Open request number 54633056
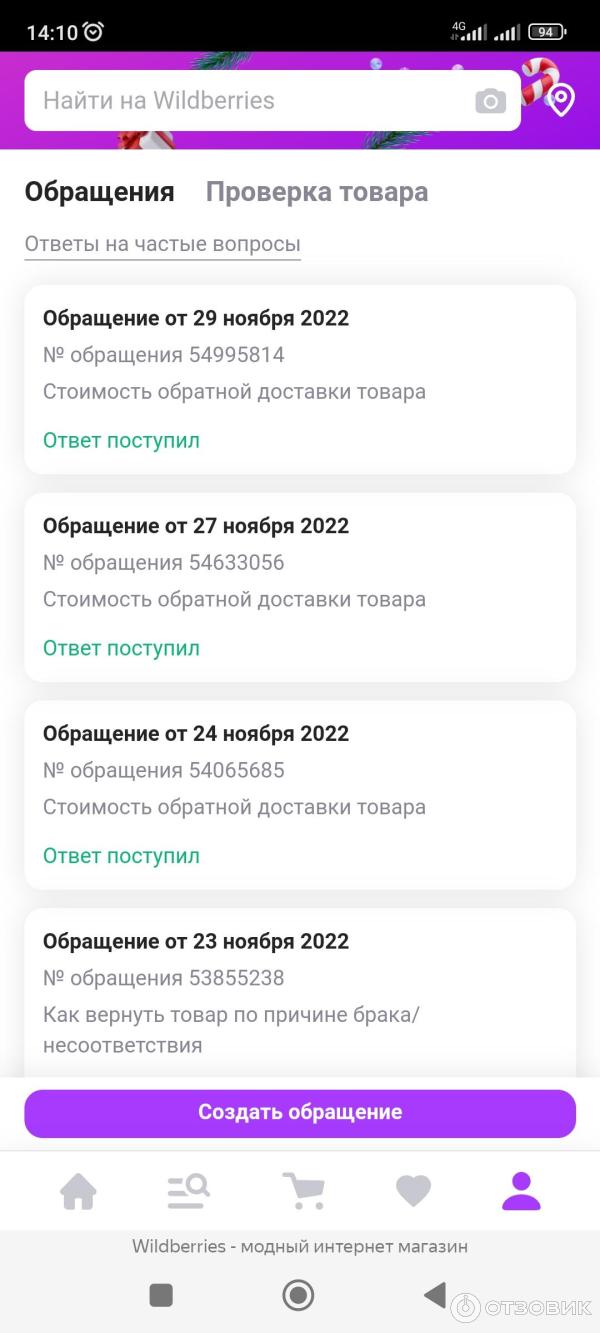 point(299,587)
